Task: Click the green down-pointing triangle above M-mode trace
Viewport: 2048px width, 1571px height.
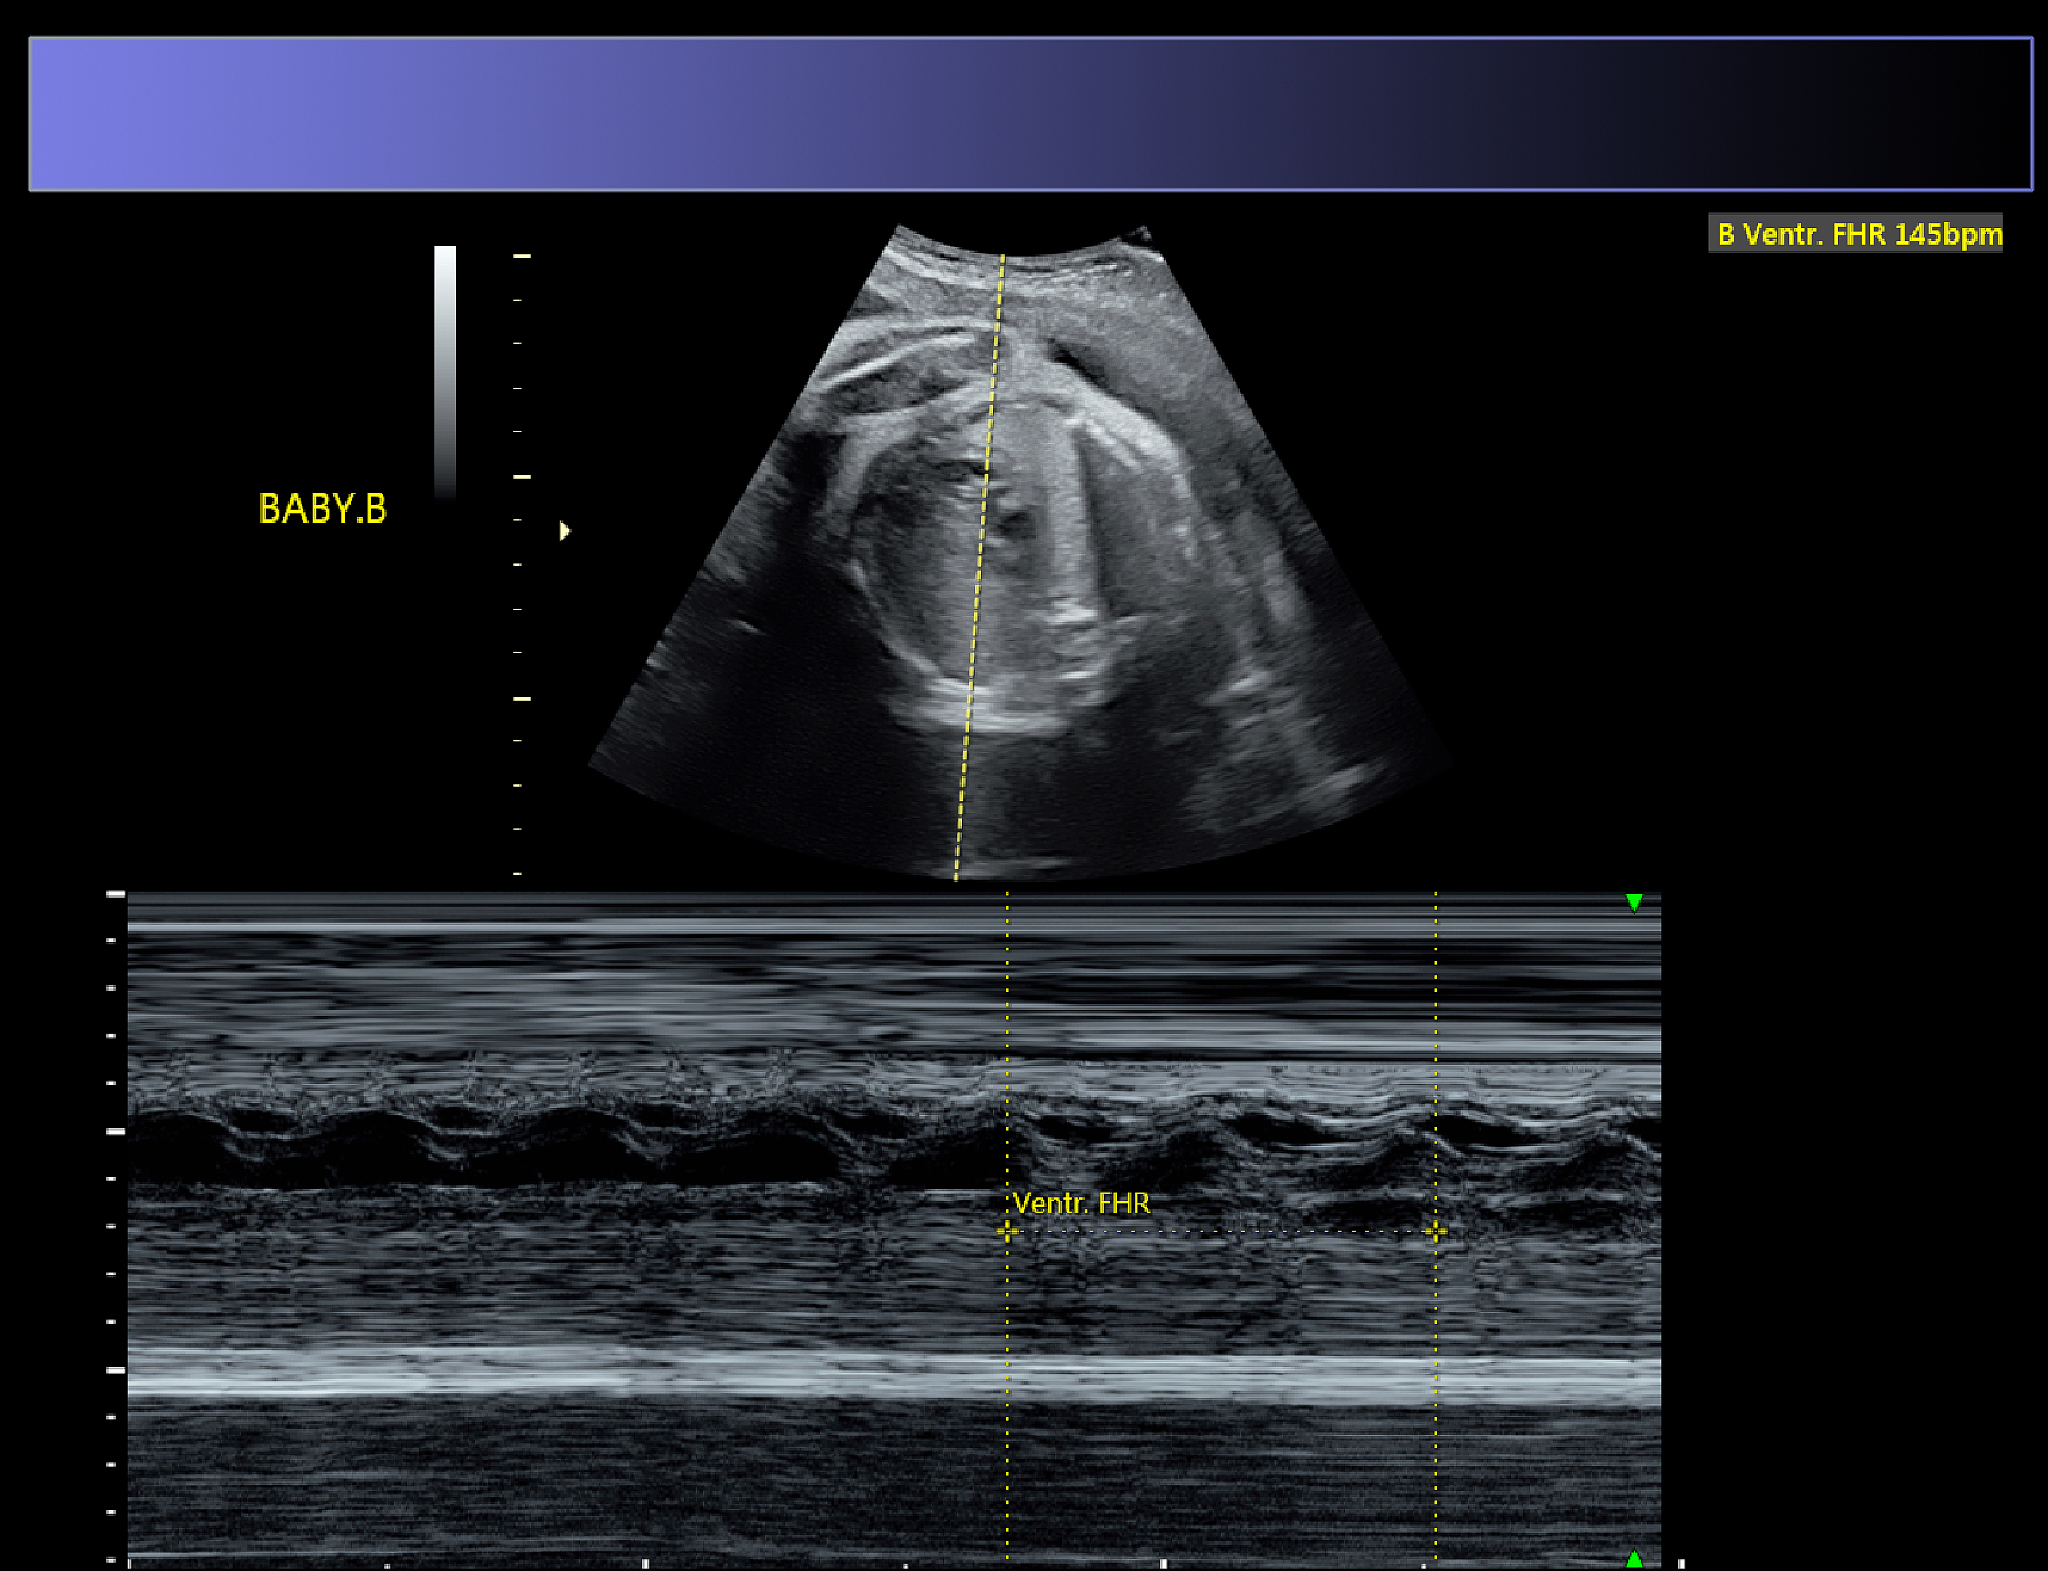Action: (x=1634, y=902)
